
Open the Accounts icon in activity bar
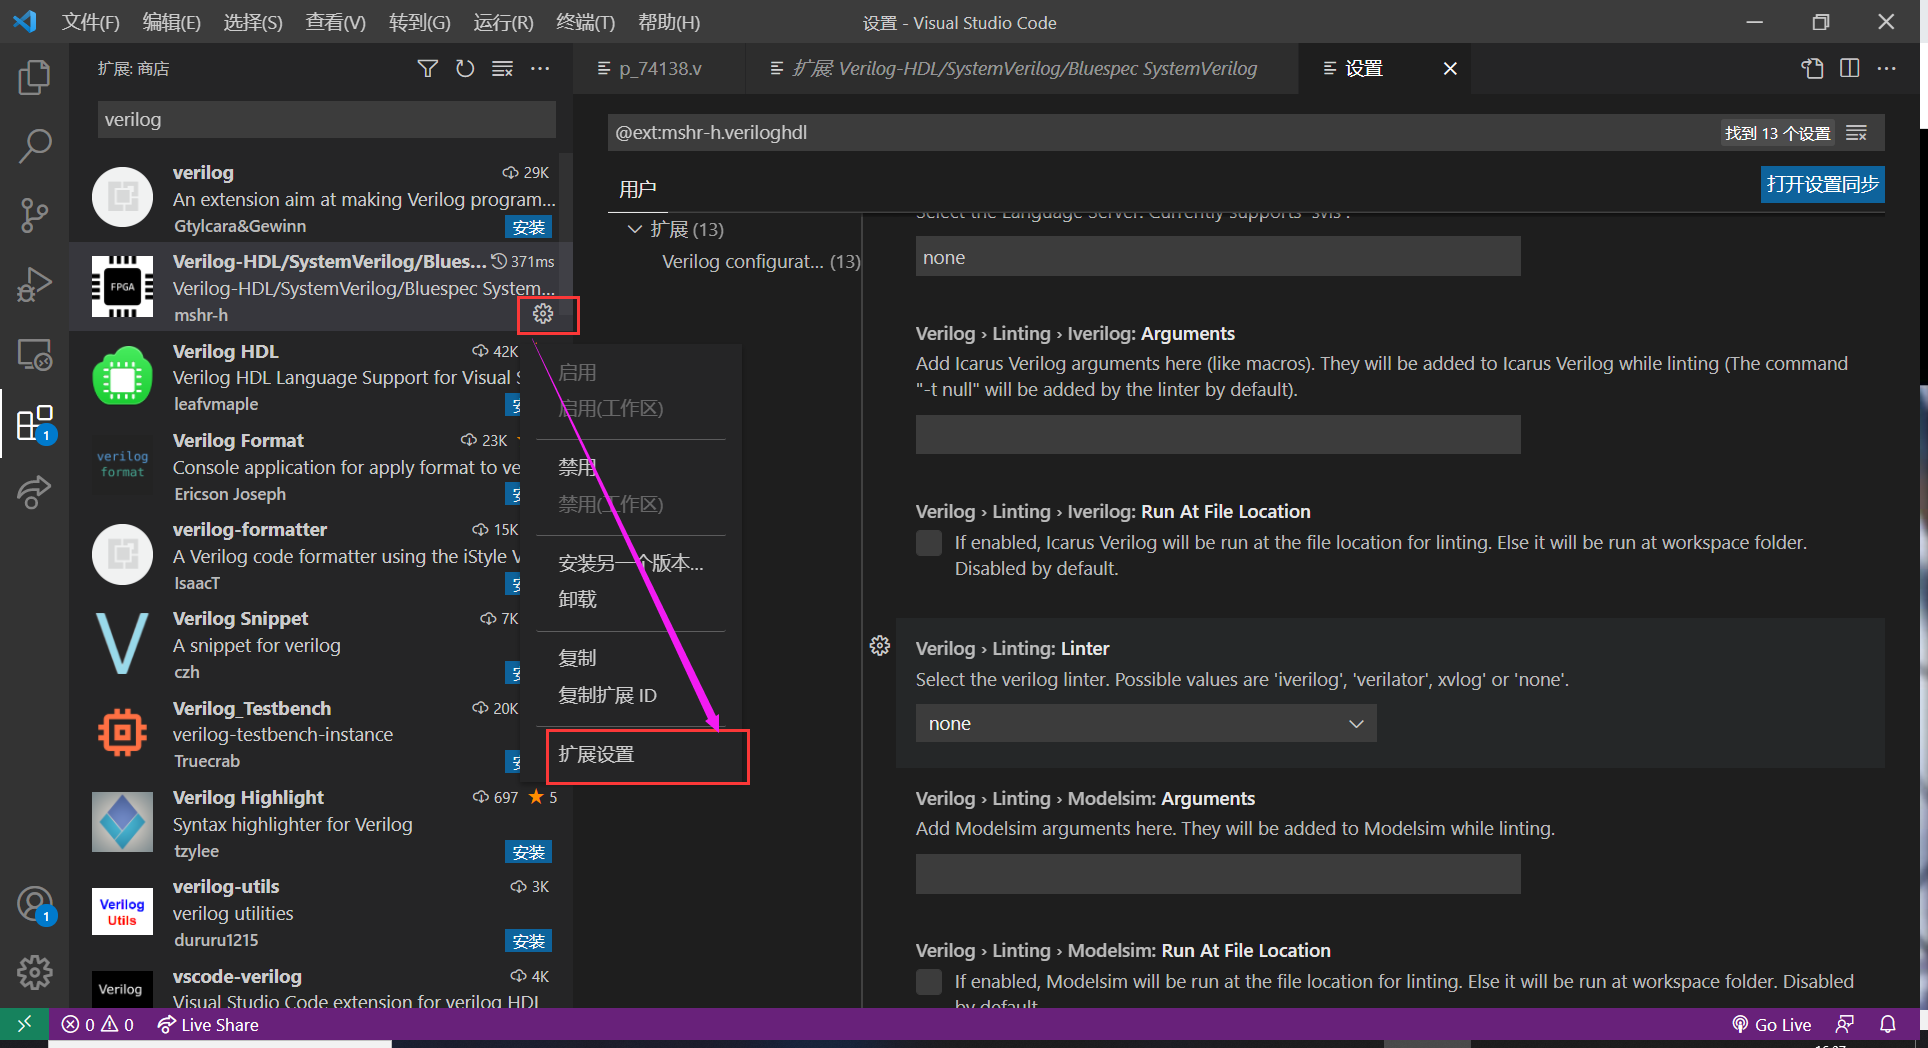[34, 905]
